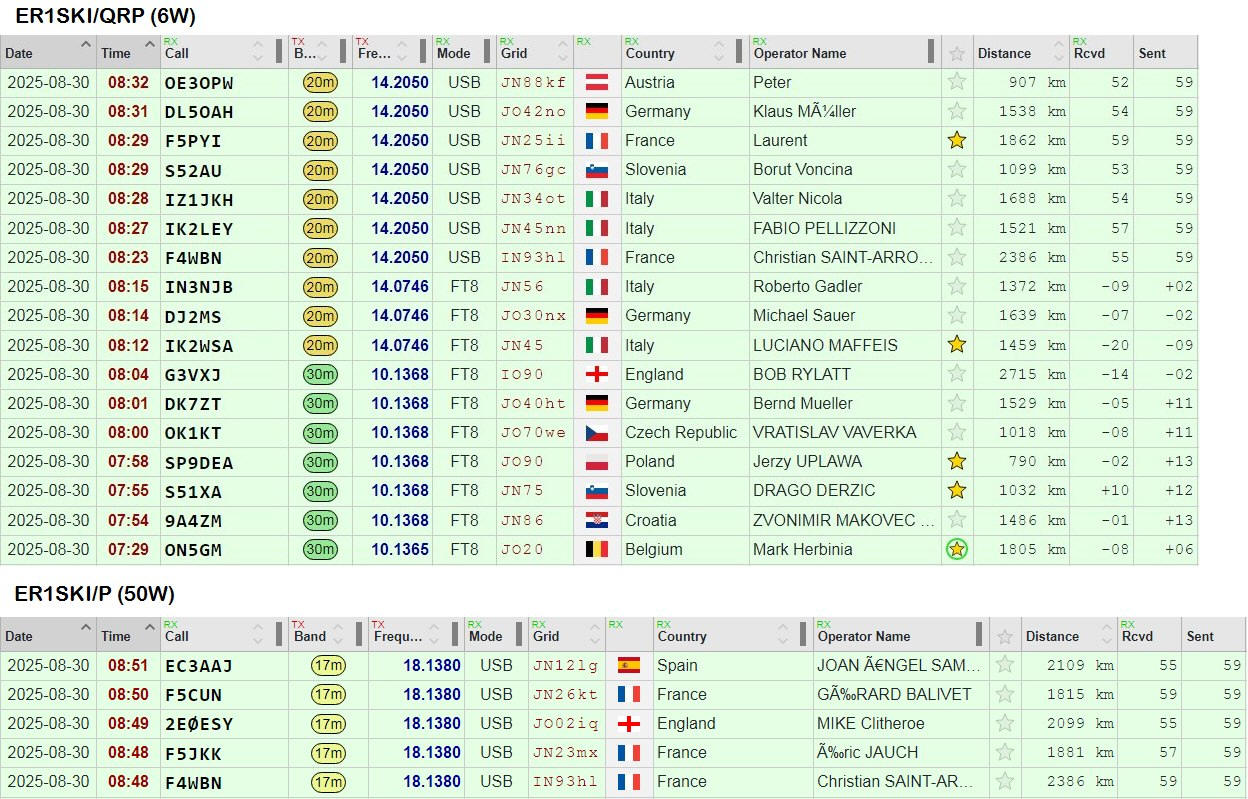Click the 17m band badge for EC3AAJ

point(328,666)
